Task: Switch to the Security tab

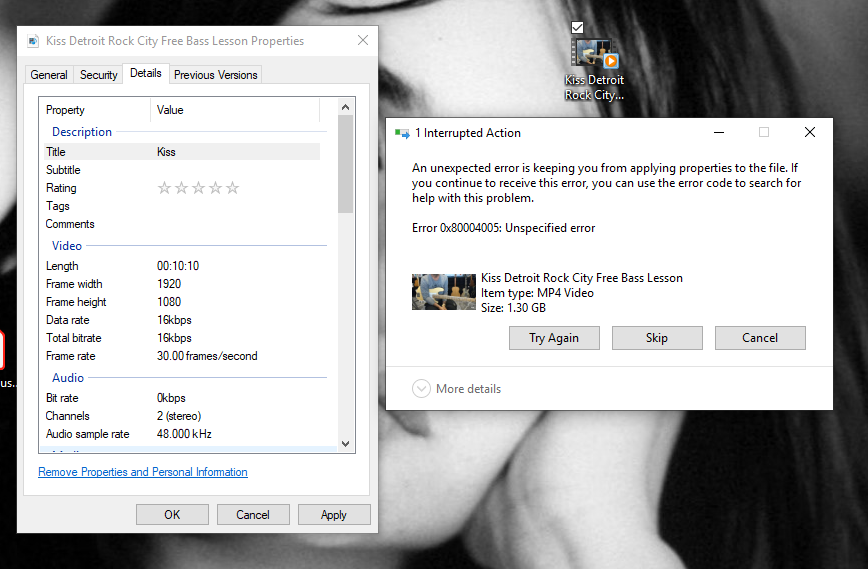Action: 99,75
